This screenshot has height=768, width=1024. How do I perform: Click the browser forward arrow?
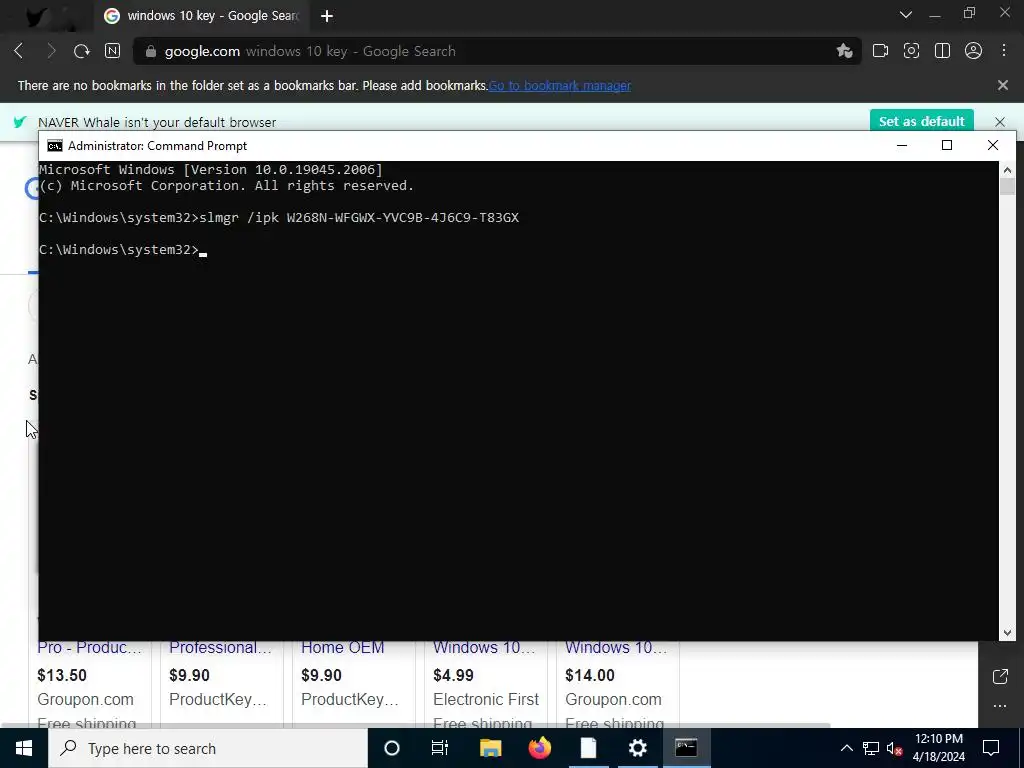(x=51, y=51)
